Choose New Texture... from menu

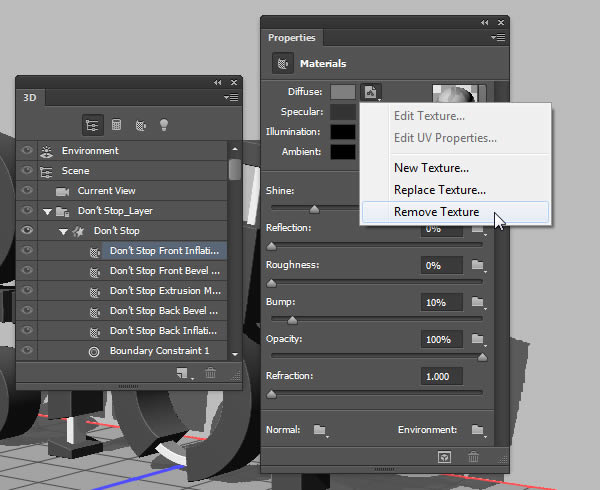[x=431, y=168]
